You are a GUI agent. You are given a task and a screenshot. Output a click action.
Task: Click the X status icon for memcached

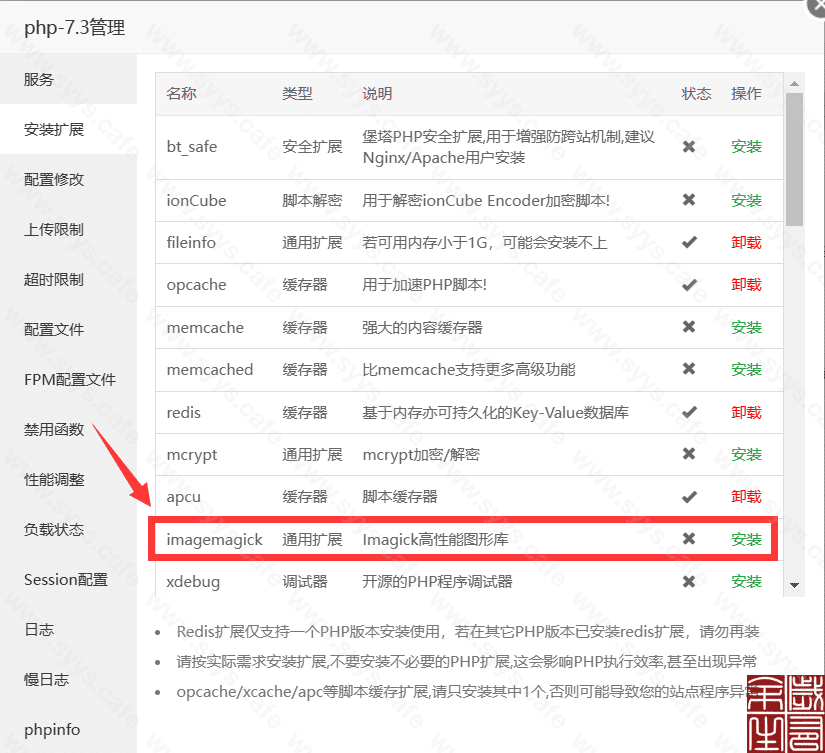click(x=689, y=369)
